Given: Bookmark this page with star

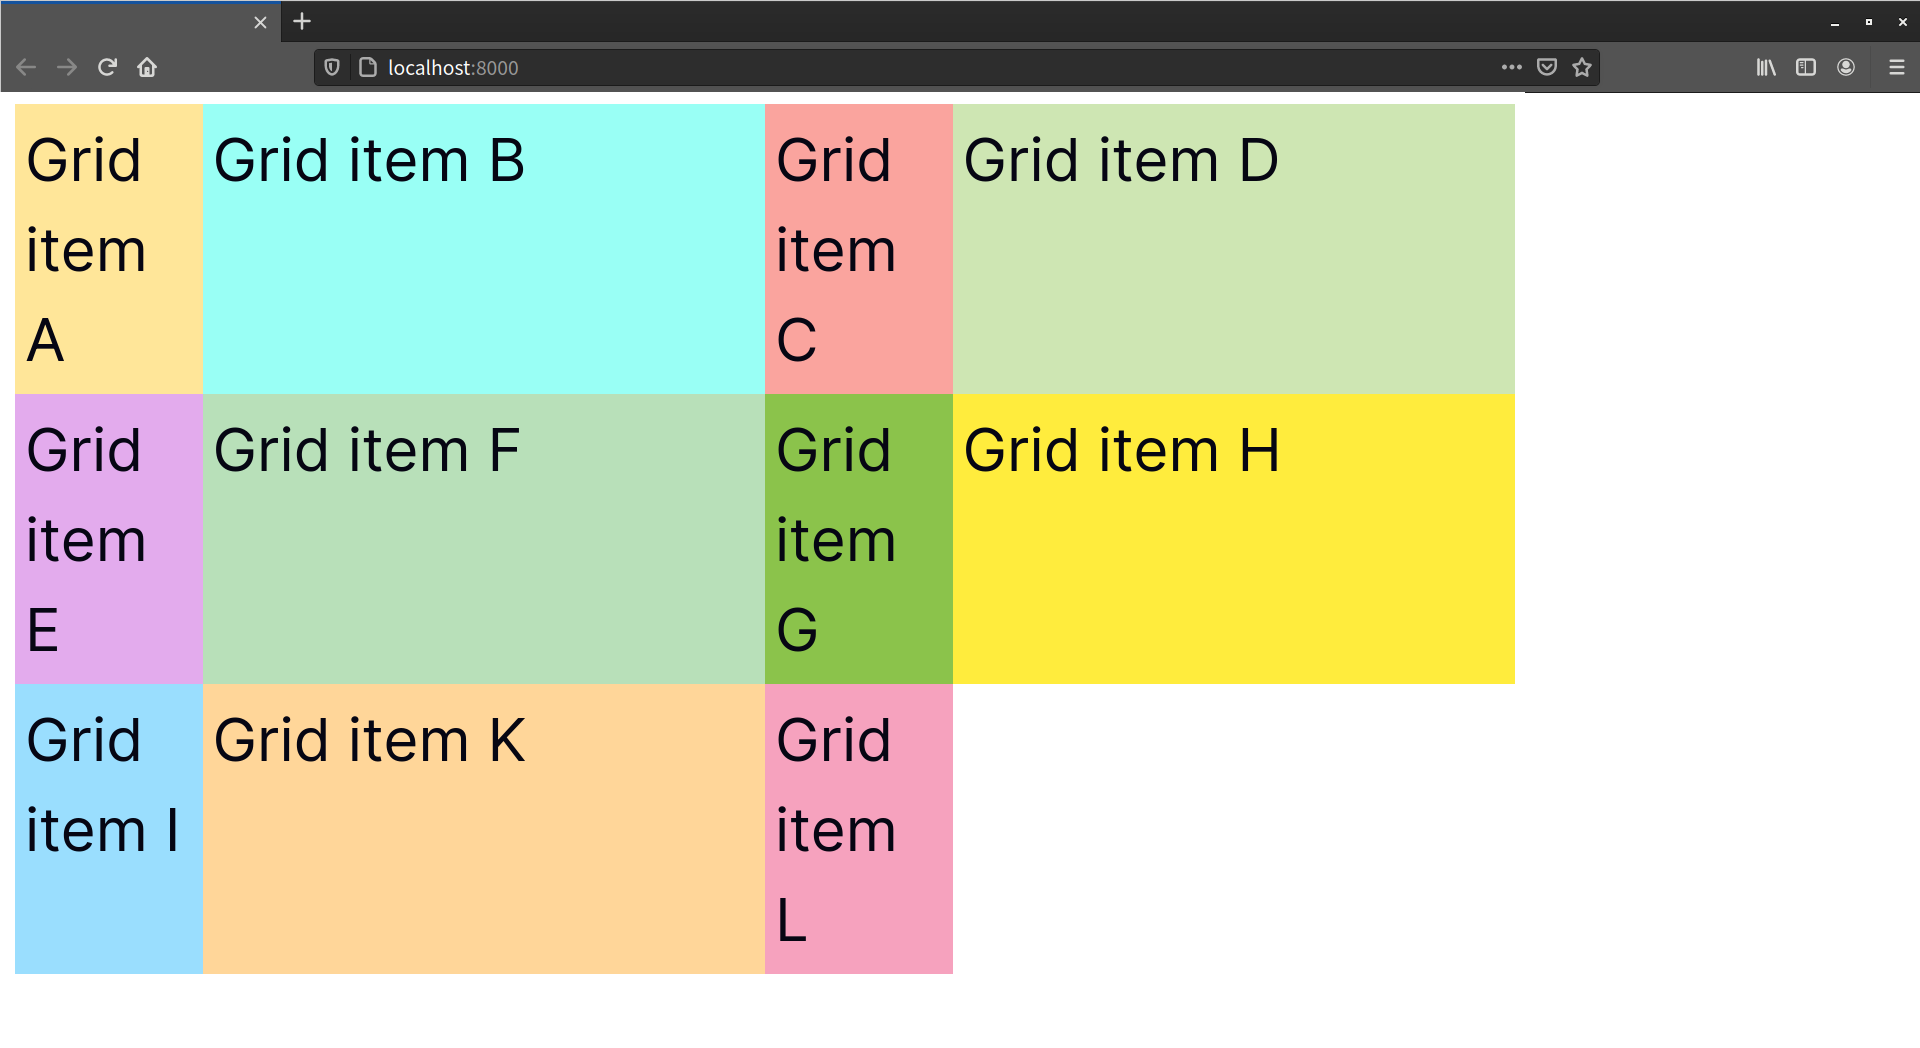Looking at the screenshot, I should tap(1581, 67).
